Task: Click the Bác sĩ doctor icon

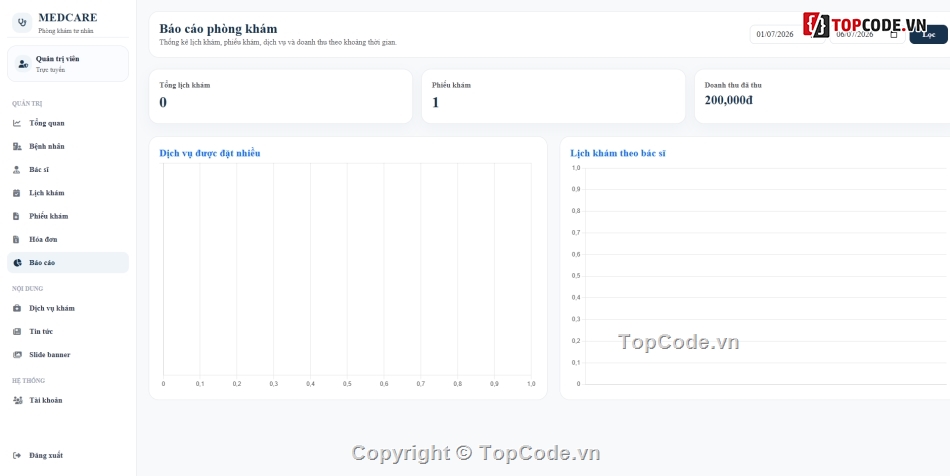Action: (x=17, y=170)
